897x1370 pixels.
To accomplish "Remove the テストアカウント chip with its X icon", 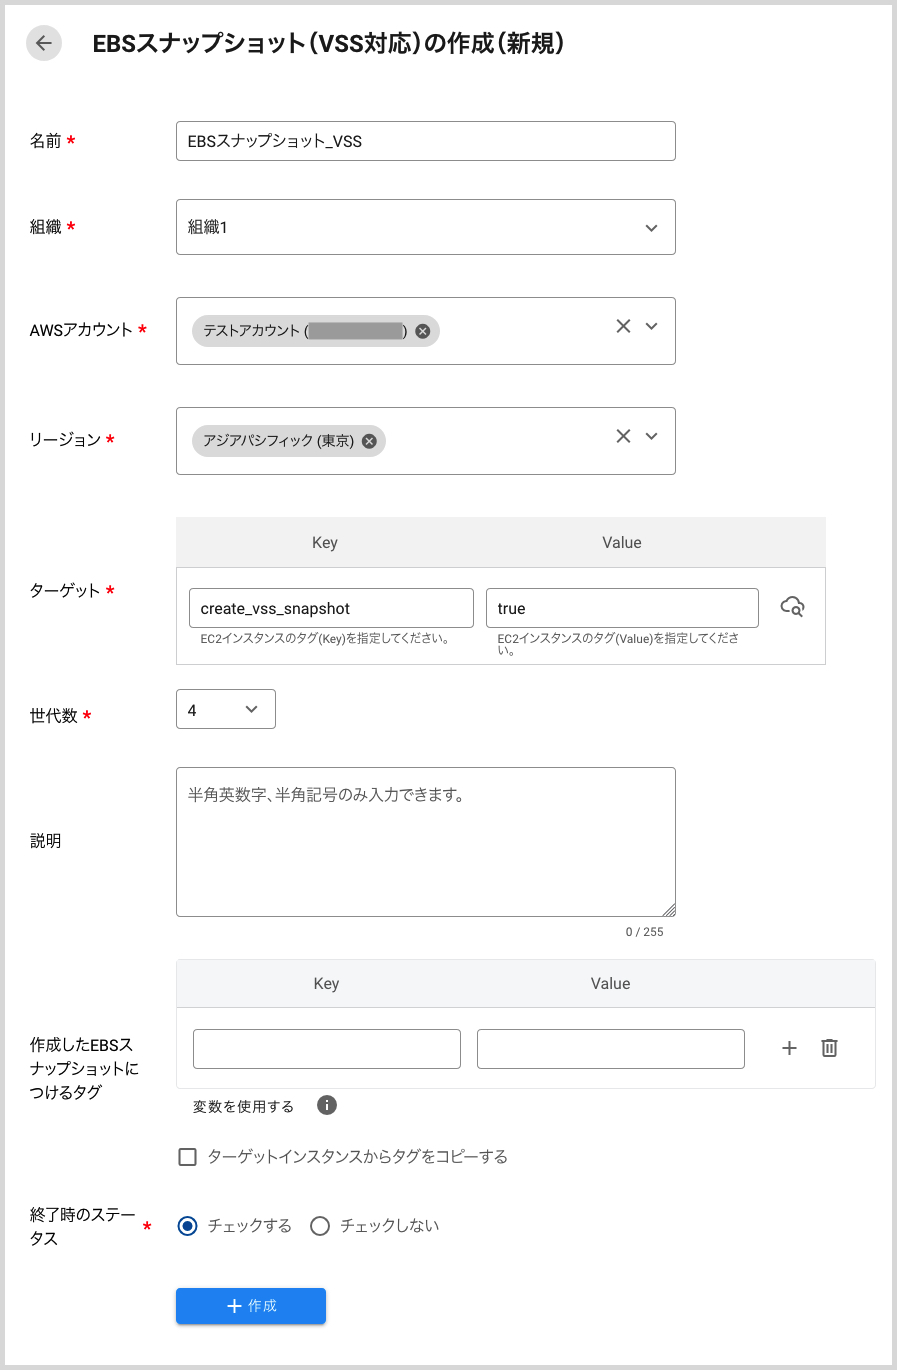I will point(422,330).
